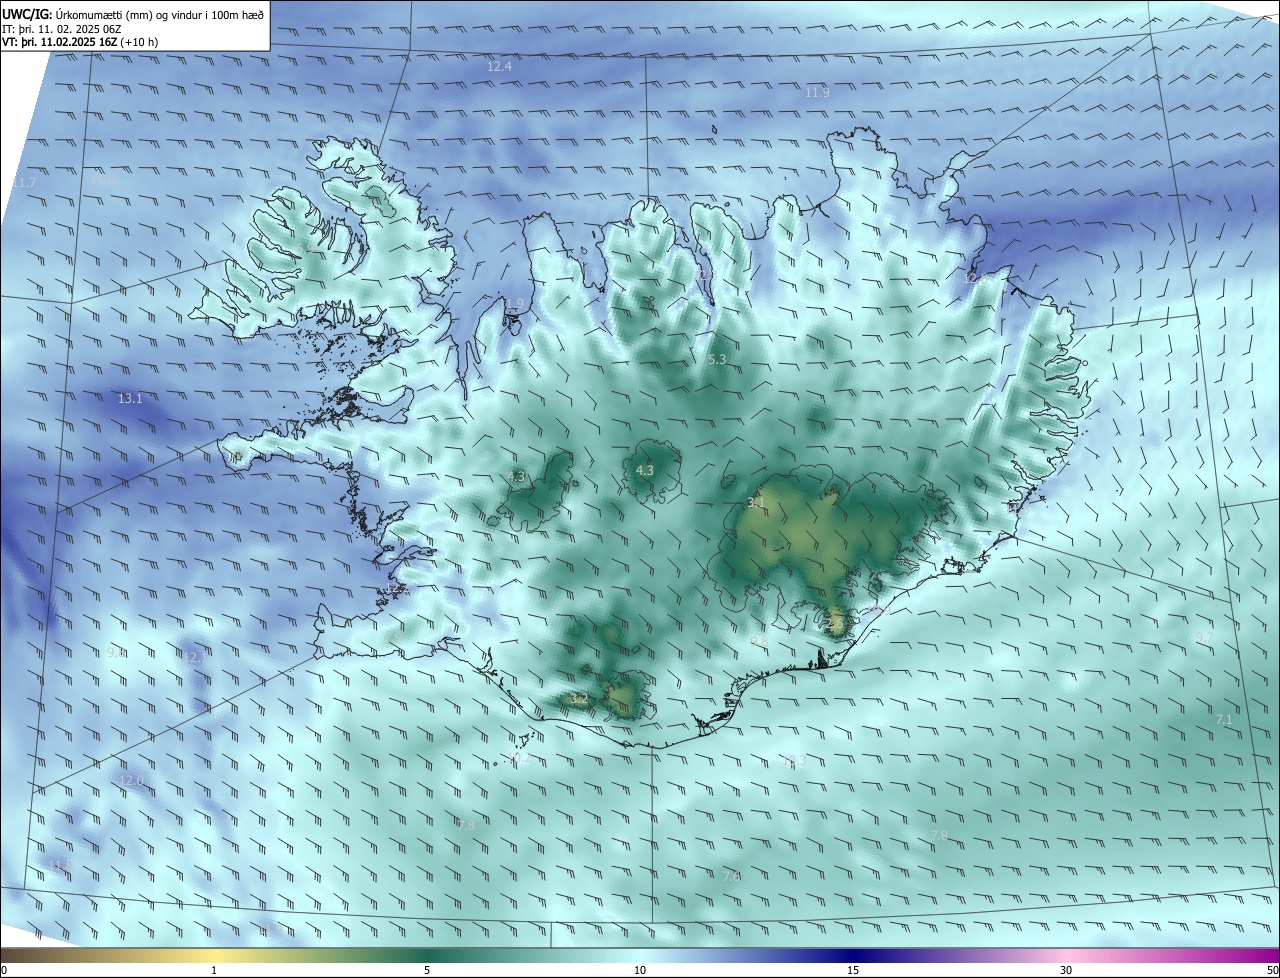Viewport: 1280px width, 978px height.
Task: Click the "IT: þri. 11. 02. 2025 06Z" line
Action: click(x=62, y=29)
